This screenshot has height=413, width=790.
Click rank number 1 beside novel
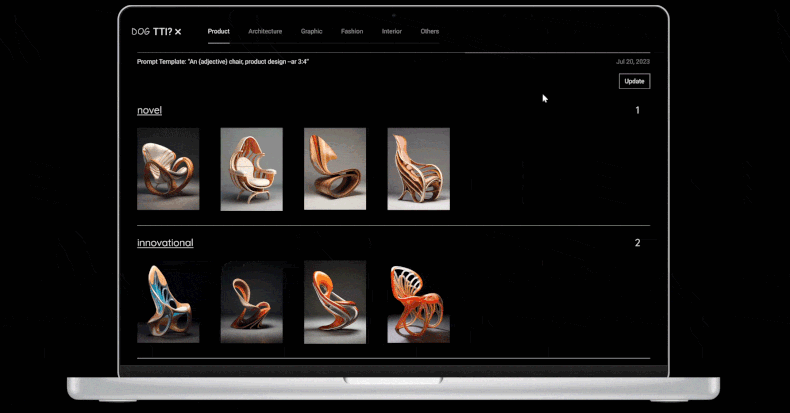(x=637, y=110)
